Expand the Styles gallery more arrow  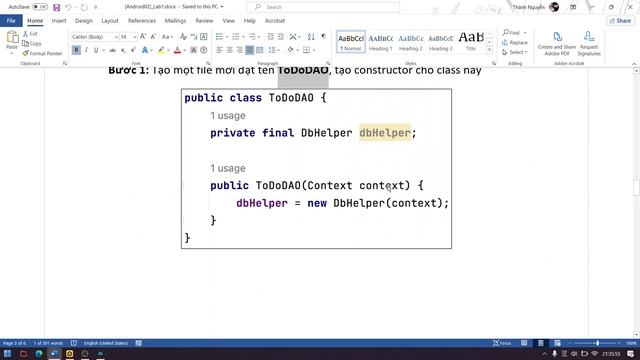click(489, 50)
